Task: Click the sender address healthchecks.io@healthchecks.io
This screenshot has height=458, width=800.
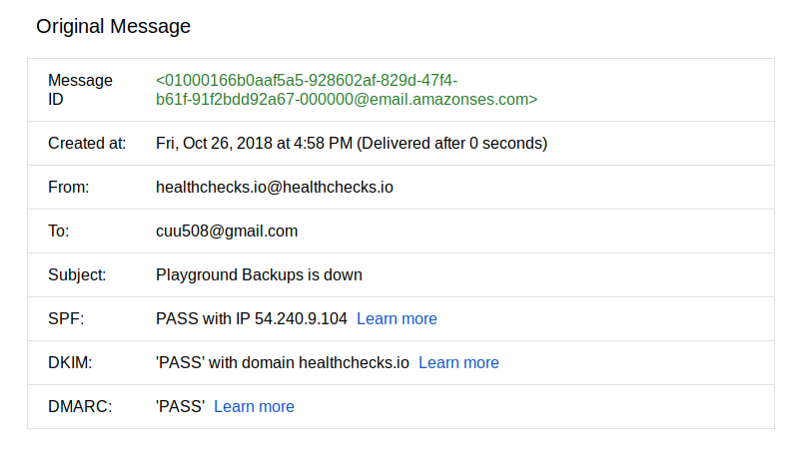Action: click(x=274, y=187)
